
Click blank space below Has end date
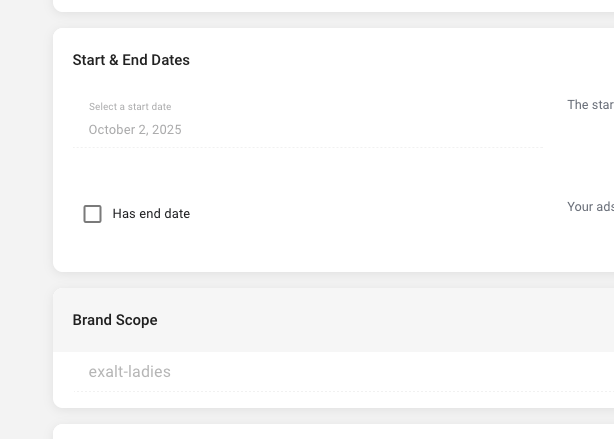tap(300, 250)
